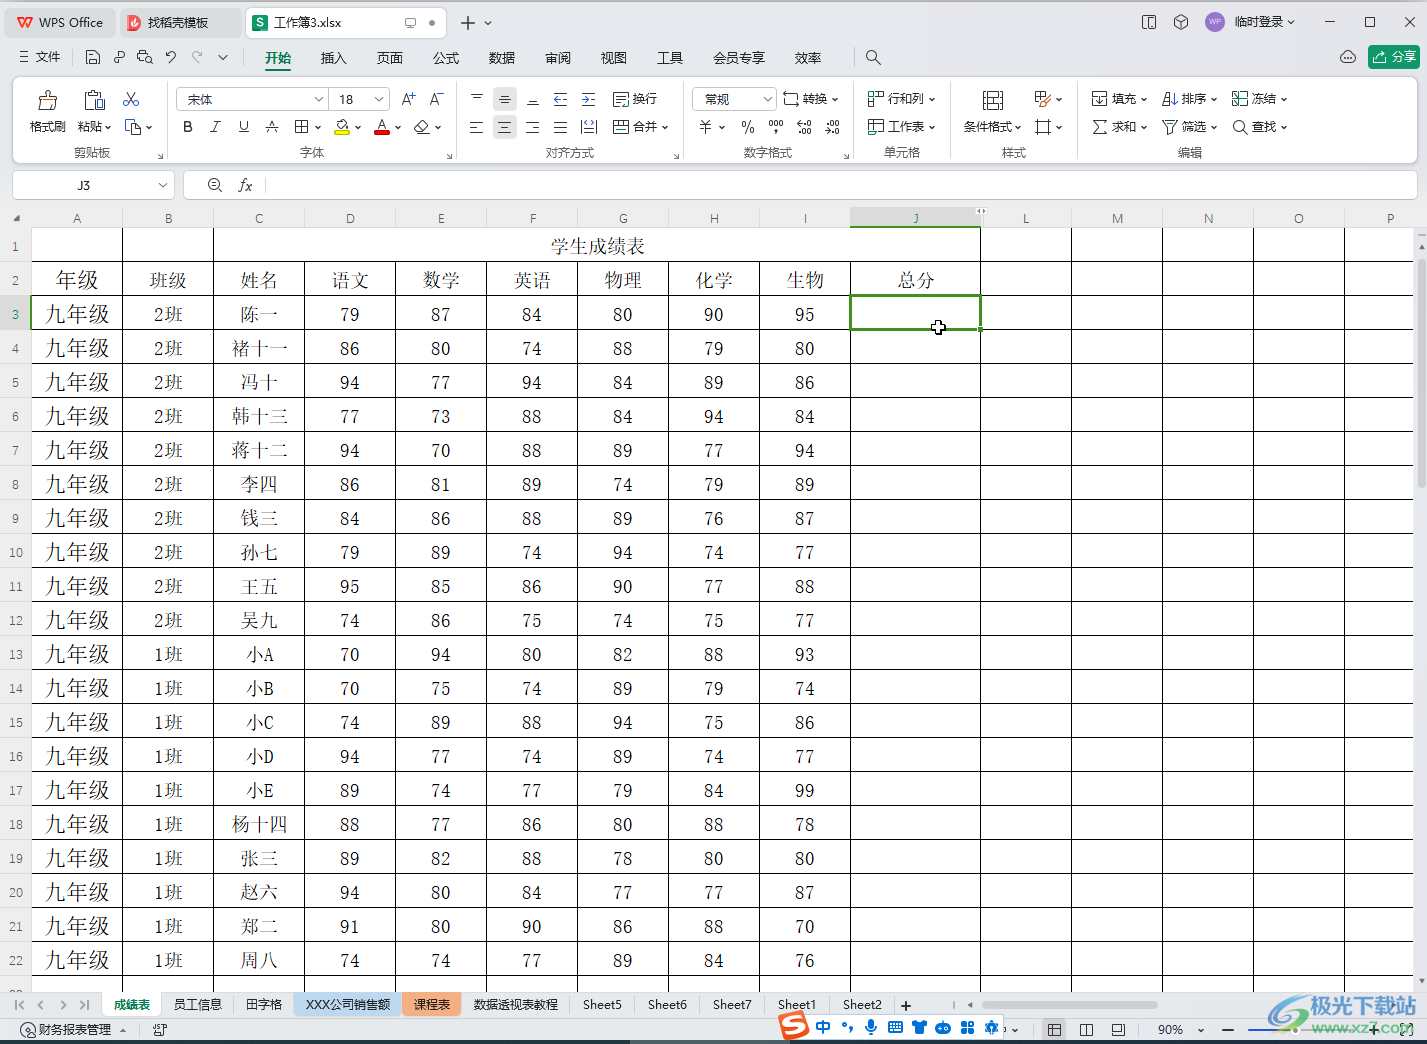Increase the cell indent

(x=589, y=99)
